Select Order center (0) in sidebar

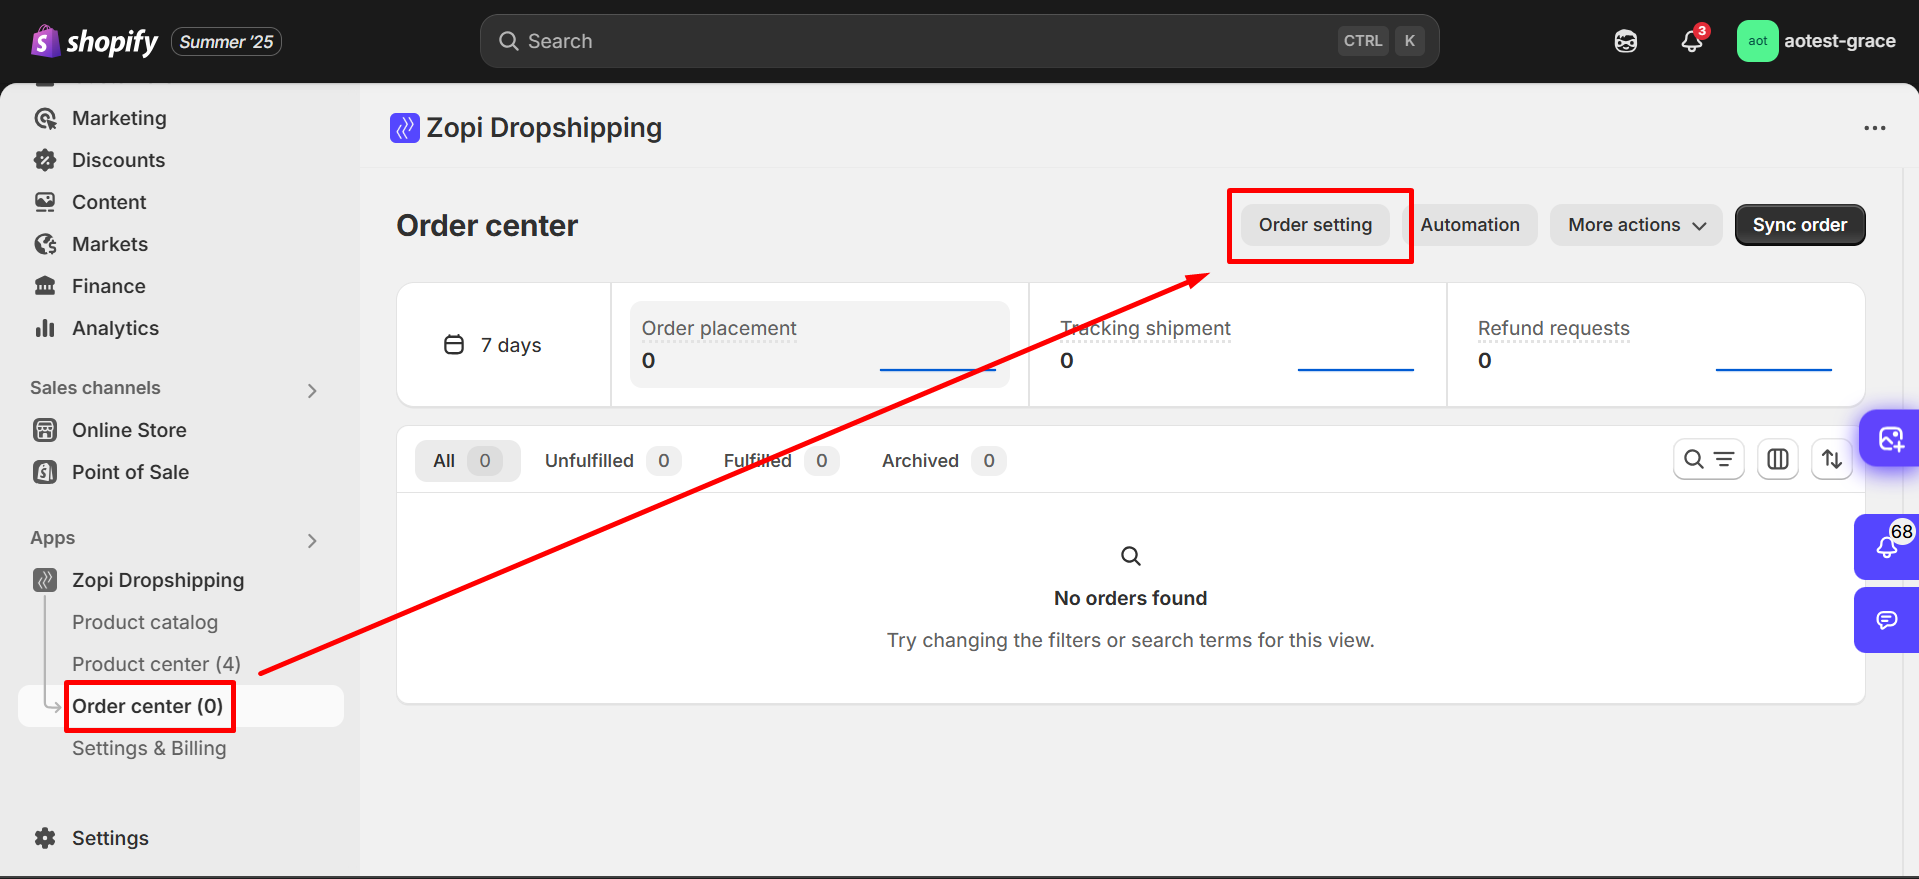(181, 706)
